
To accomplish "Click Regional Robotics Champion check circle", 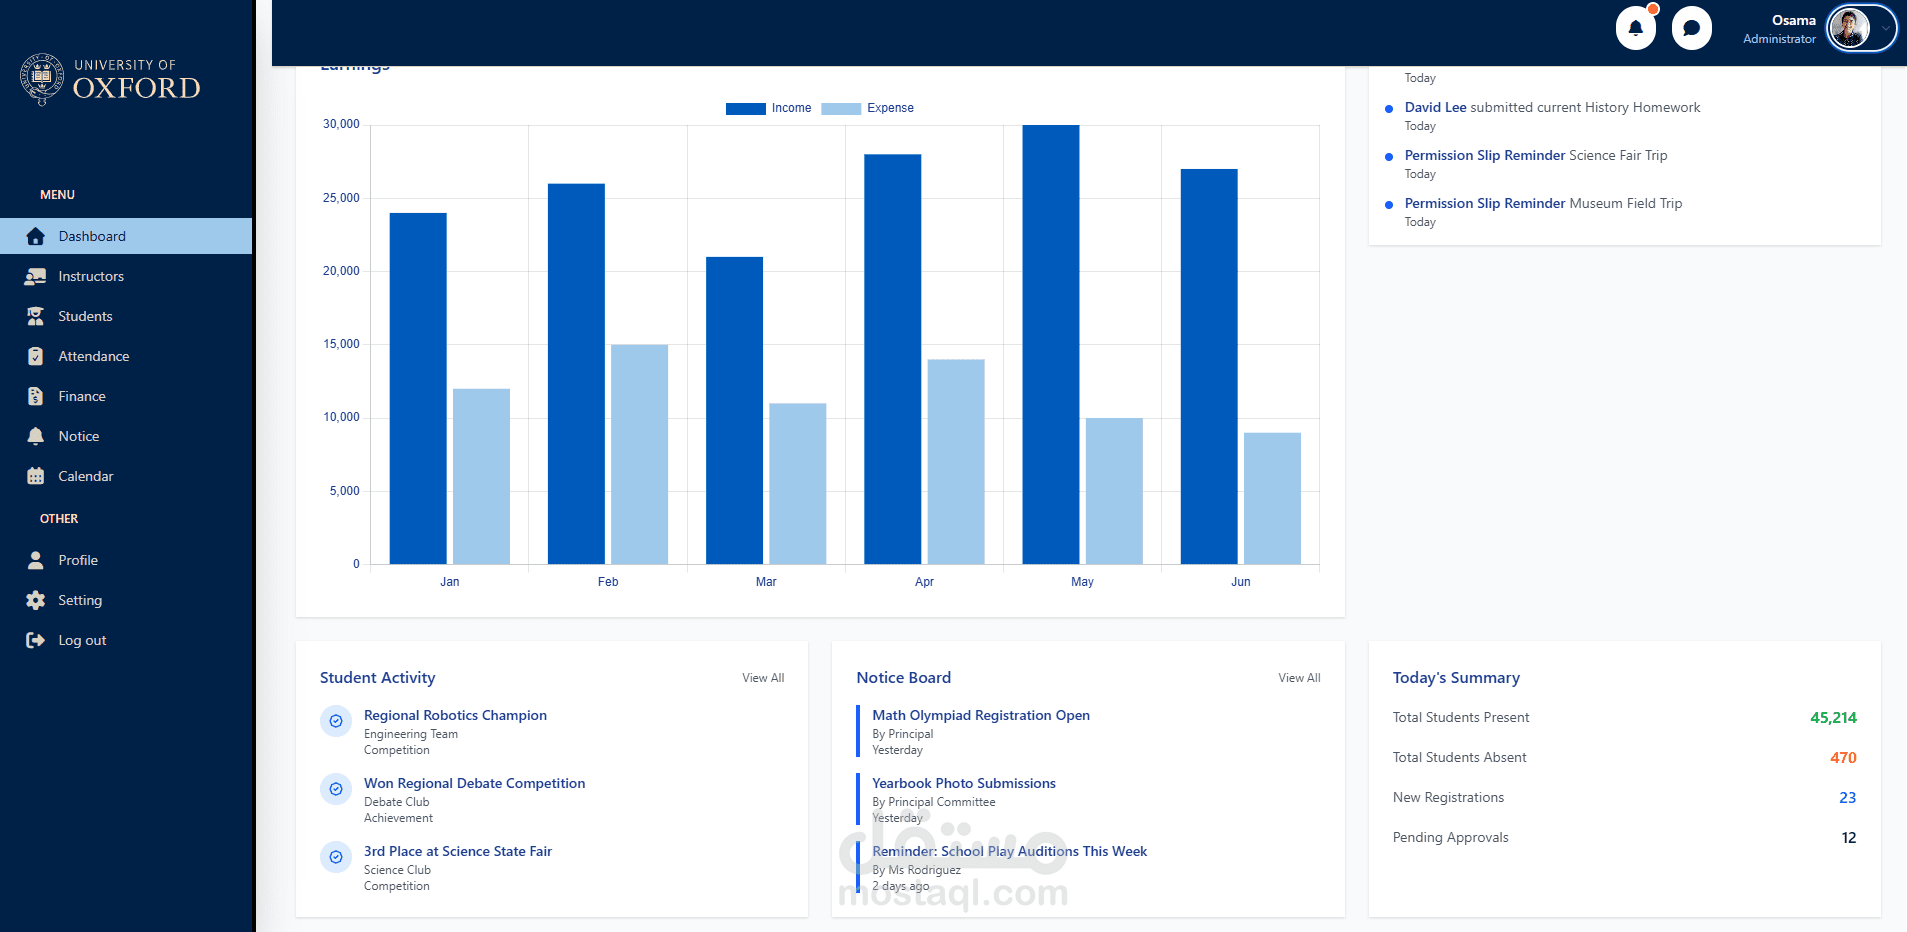I will (x=336, y=721).
